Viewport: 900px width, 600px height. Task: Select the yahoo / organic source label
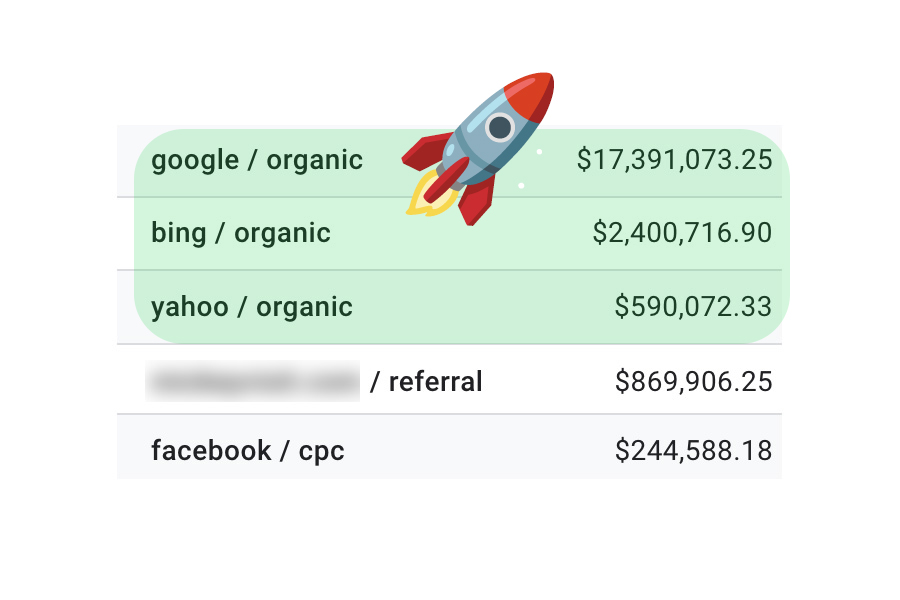252,307
